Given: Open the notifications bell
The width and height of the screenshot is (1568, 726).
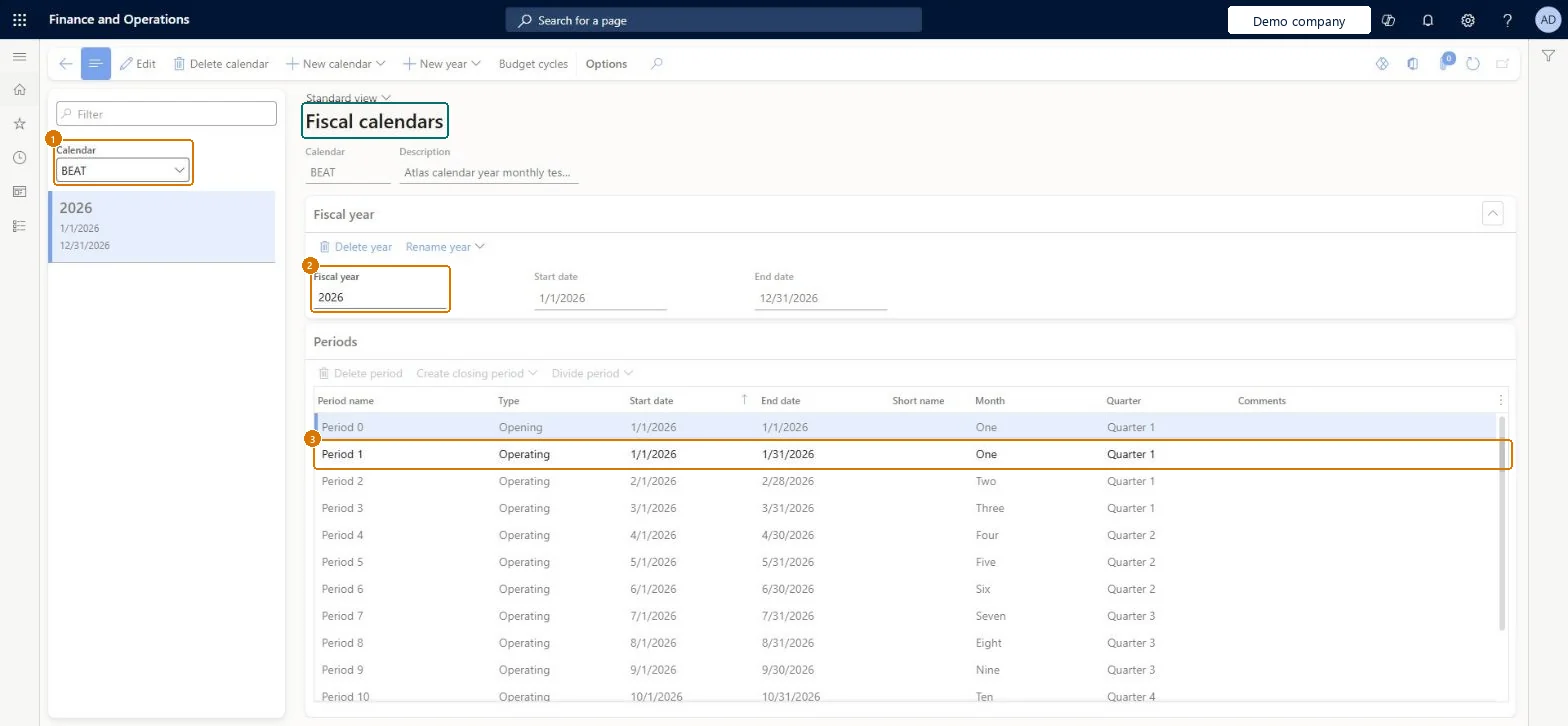Looking at the screenshot, I should pyautogui.click(x=1428, y=20).
